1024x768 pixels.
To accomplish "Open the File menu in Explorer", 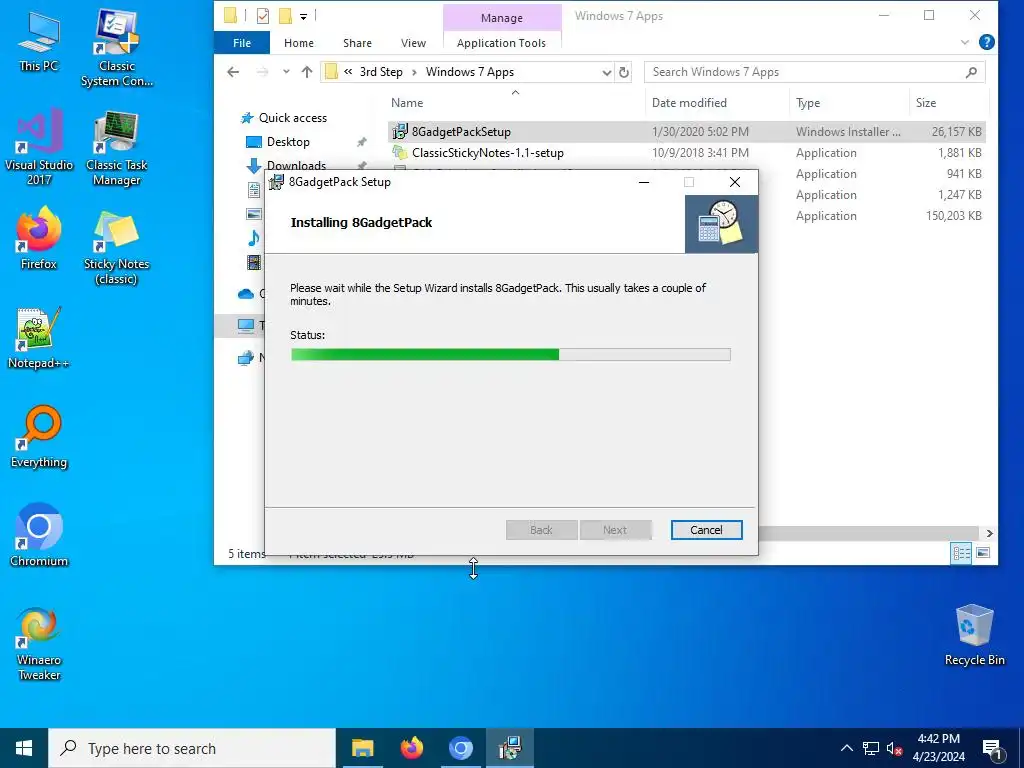I will [x=242, y=43].
